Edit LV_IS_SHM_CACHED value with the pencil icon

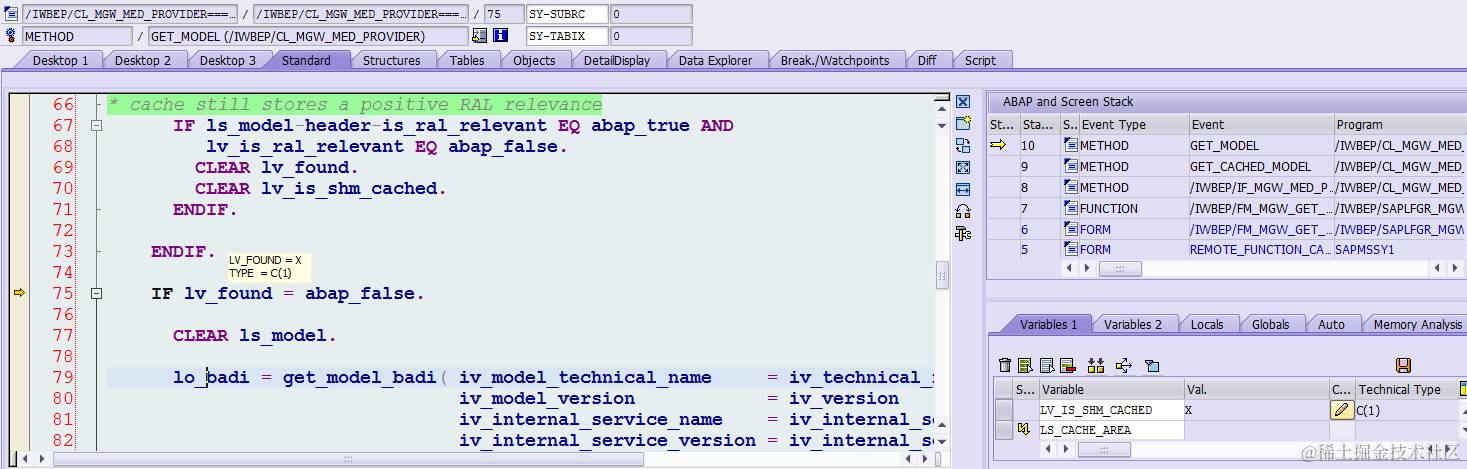click(1341, 410)
